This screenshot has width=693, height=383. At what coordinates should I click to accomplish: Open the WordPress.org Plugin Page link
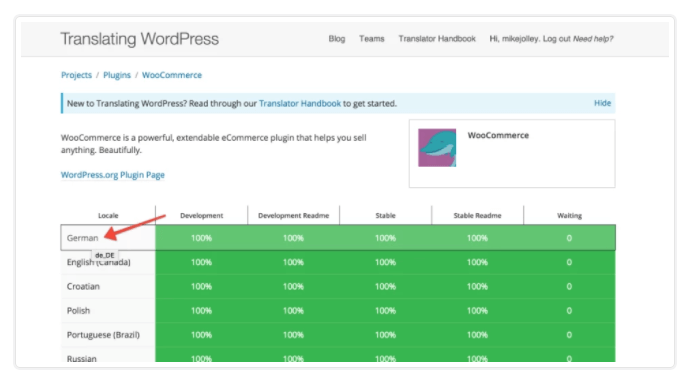point(113,175)
